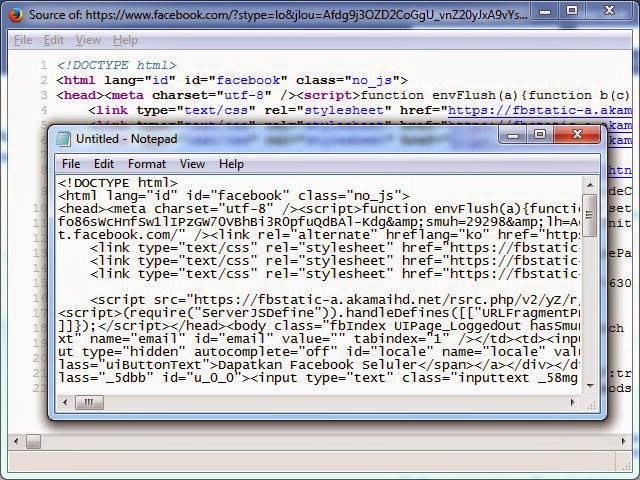Click the fbIndex UIPage_LoggedOut line in Notepad
Screen dimensions: 640x480
(x=318, y=326)
